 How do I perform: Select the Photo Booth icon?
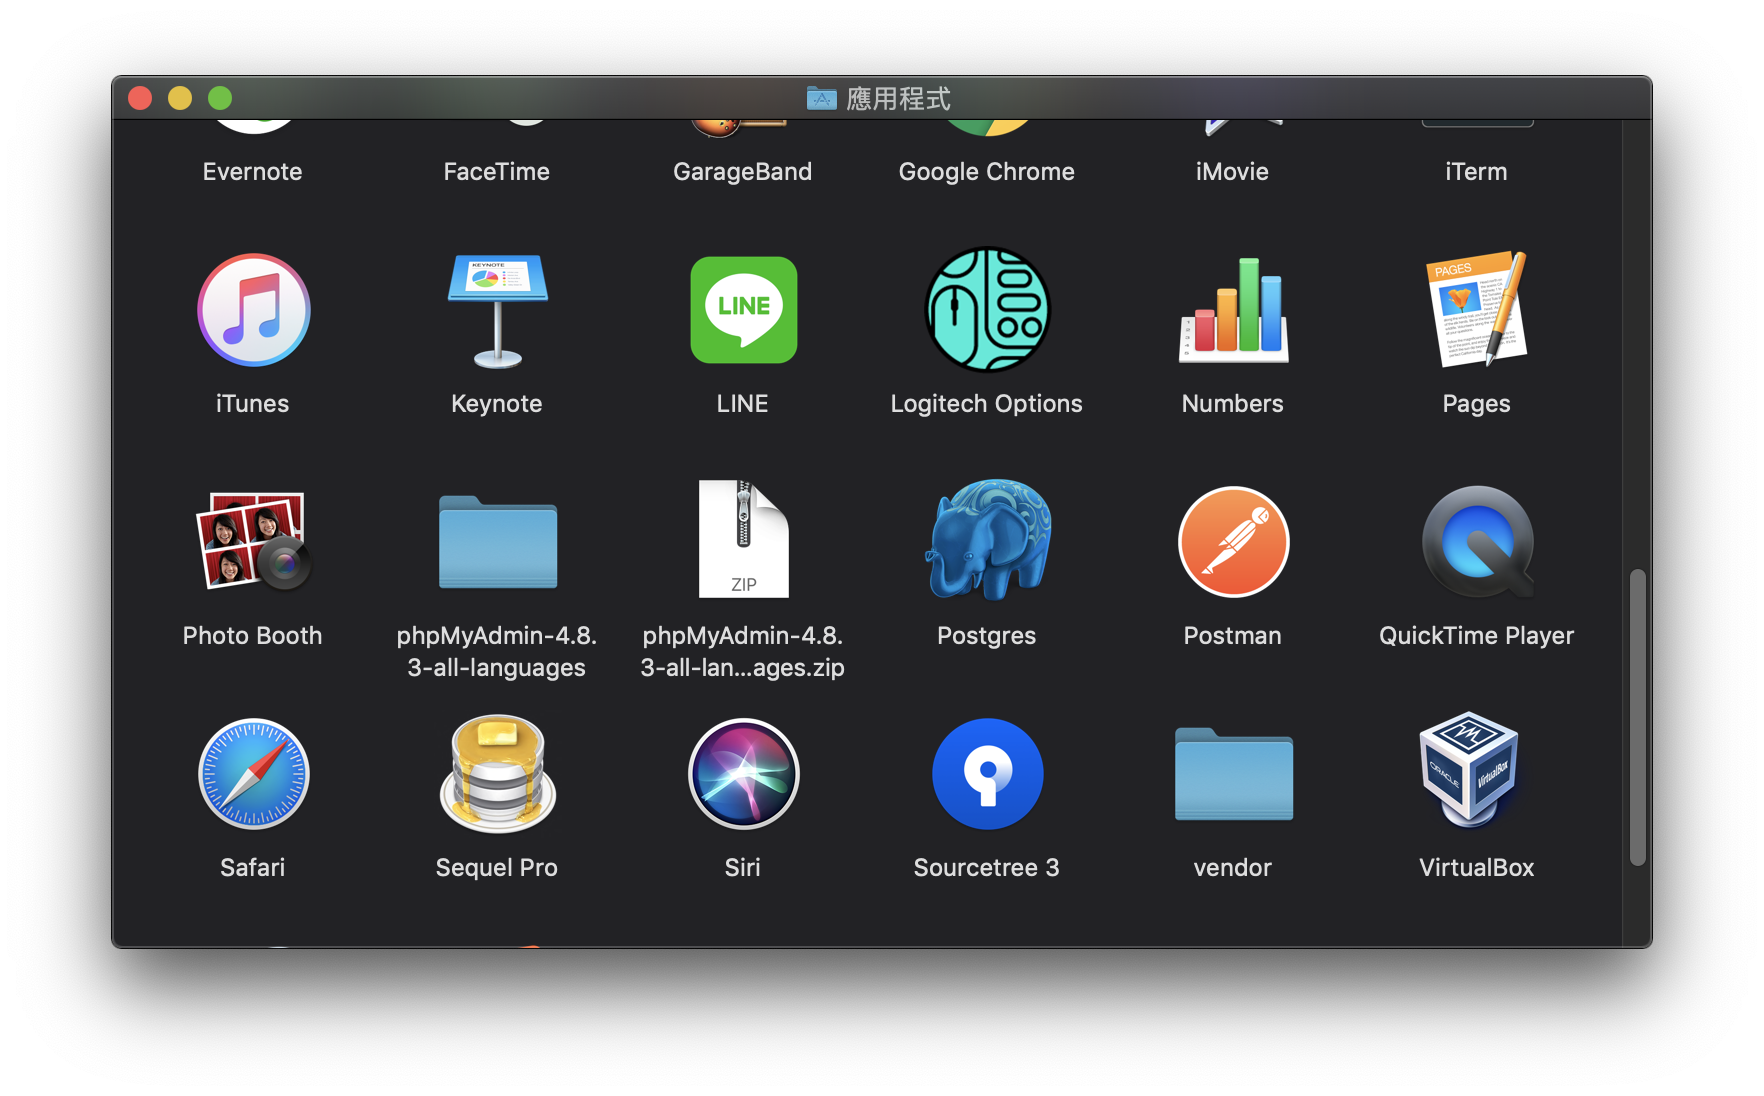[x=253, y=542]
